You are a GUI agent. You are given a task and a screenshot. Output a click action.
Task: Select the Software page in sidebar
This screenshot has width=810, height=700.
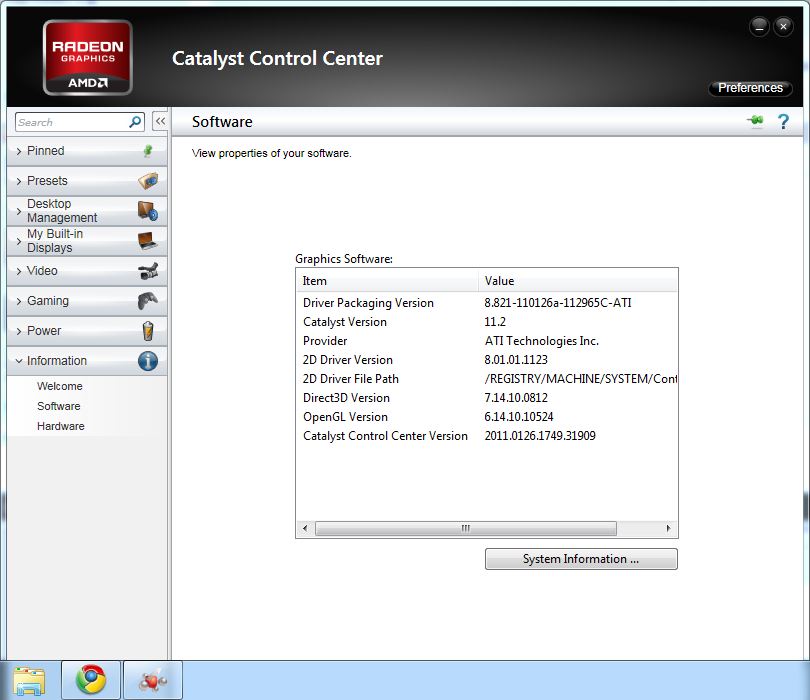coord(58,406)
